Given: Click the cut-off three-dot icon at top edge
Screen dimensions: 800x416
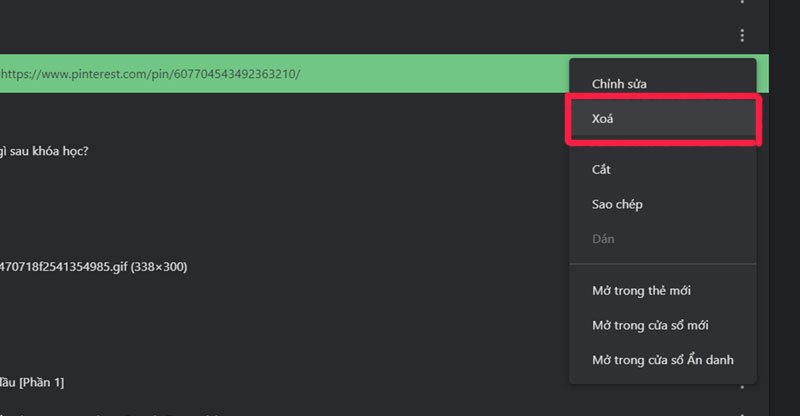Looking at the screenshot, I should pos(742,3).
